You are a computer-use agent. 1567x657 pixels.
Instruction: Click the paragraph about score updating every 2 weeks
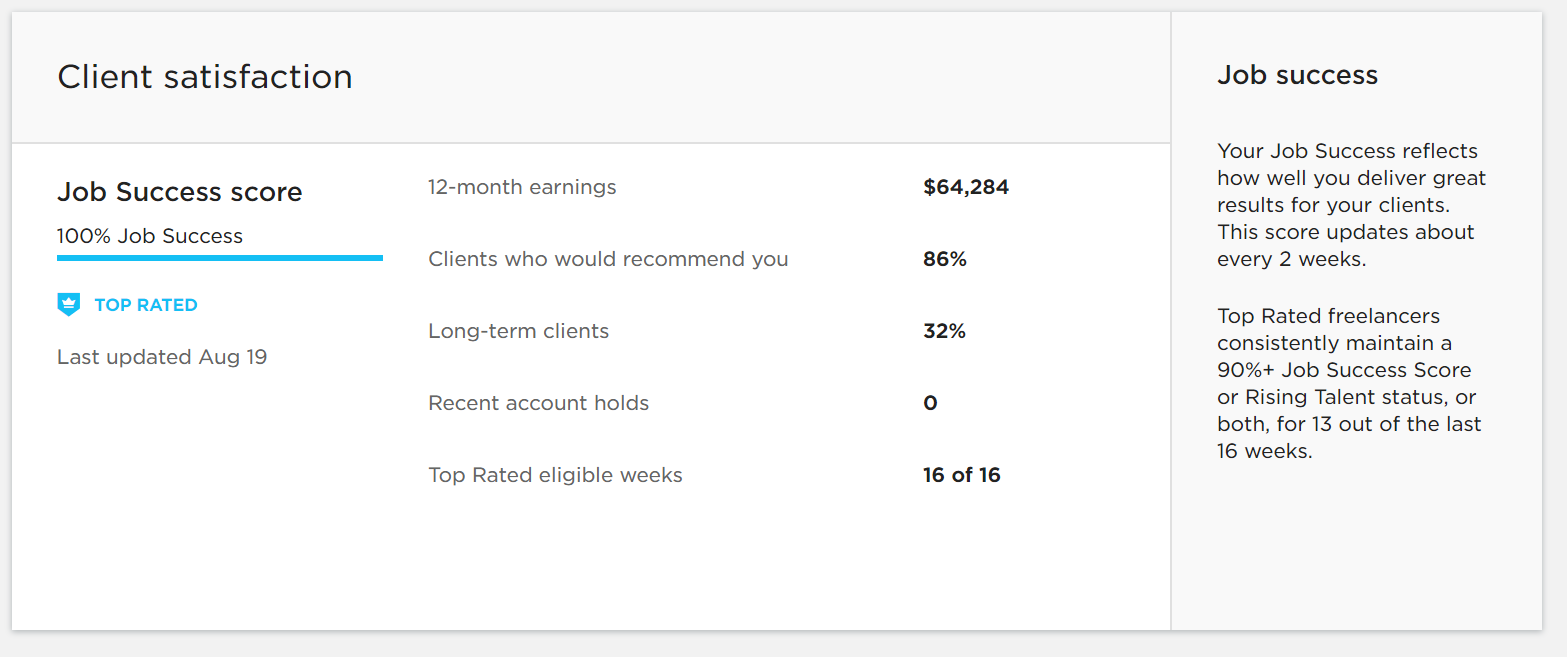1351,205
